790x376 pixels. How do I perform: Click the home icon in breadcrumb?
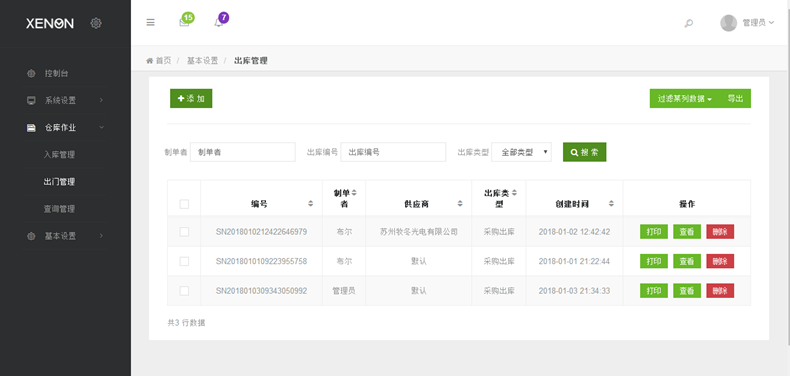150,60
